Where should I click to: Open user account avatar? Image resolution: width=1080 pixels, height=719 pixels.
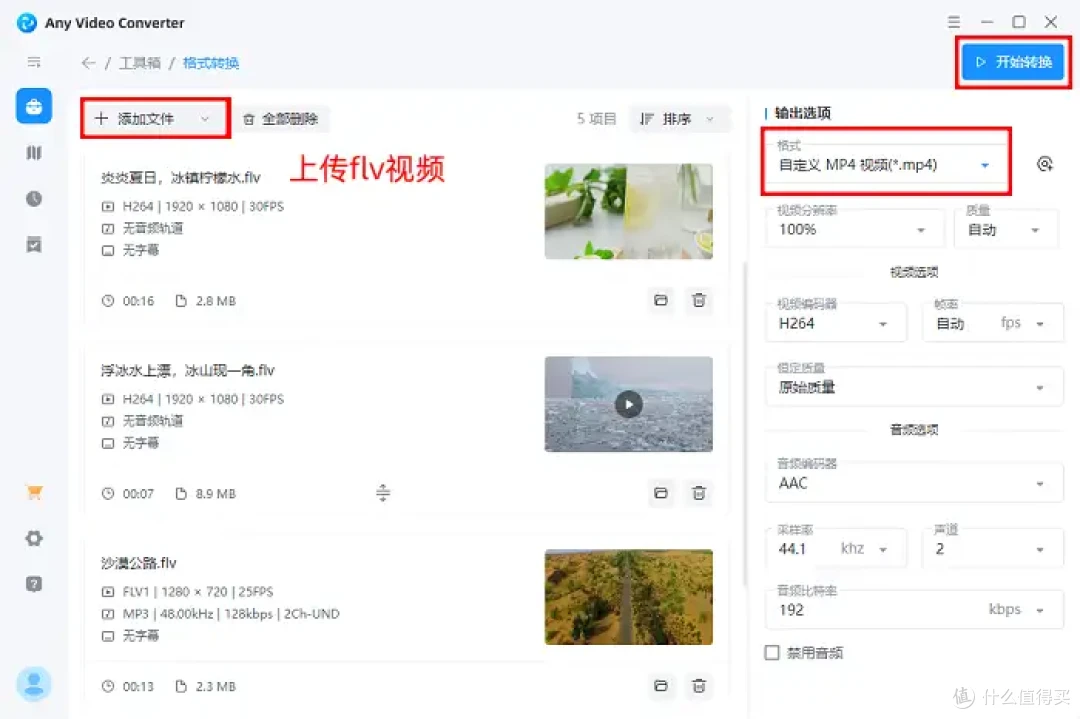[34, 684]
